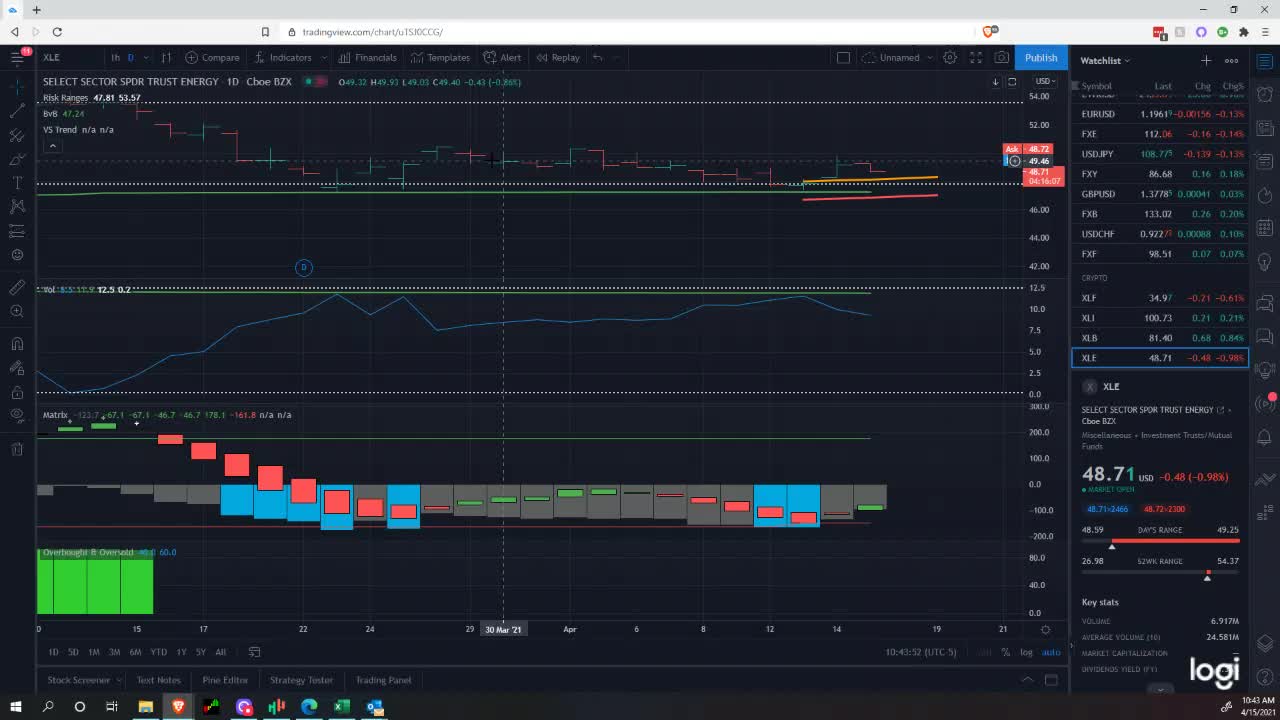This screenshot has width=1280, height=720.
Task: Open select layout square icon
Action: coord(843,57)
